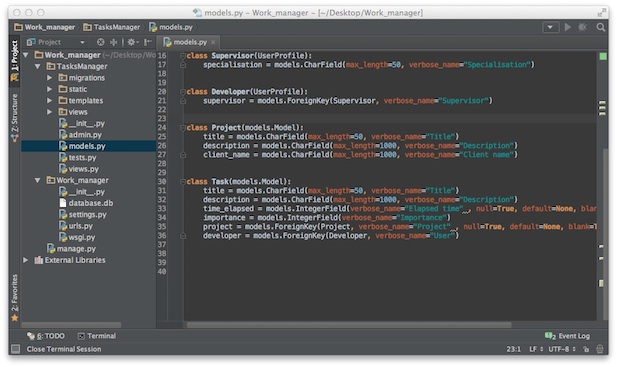Open the Z: Structure side tab
Image resolution: width=617 pixels, height=367 pixels.
pyautogui.click(x=15, y=117)
